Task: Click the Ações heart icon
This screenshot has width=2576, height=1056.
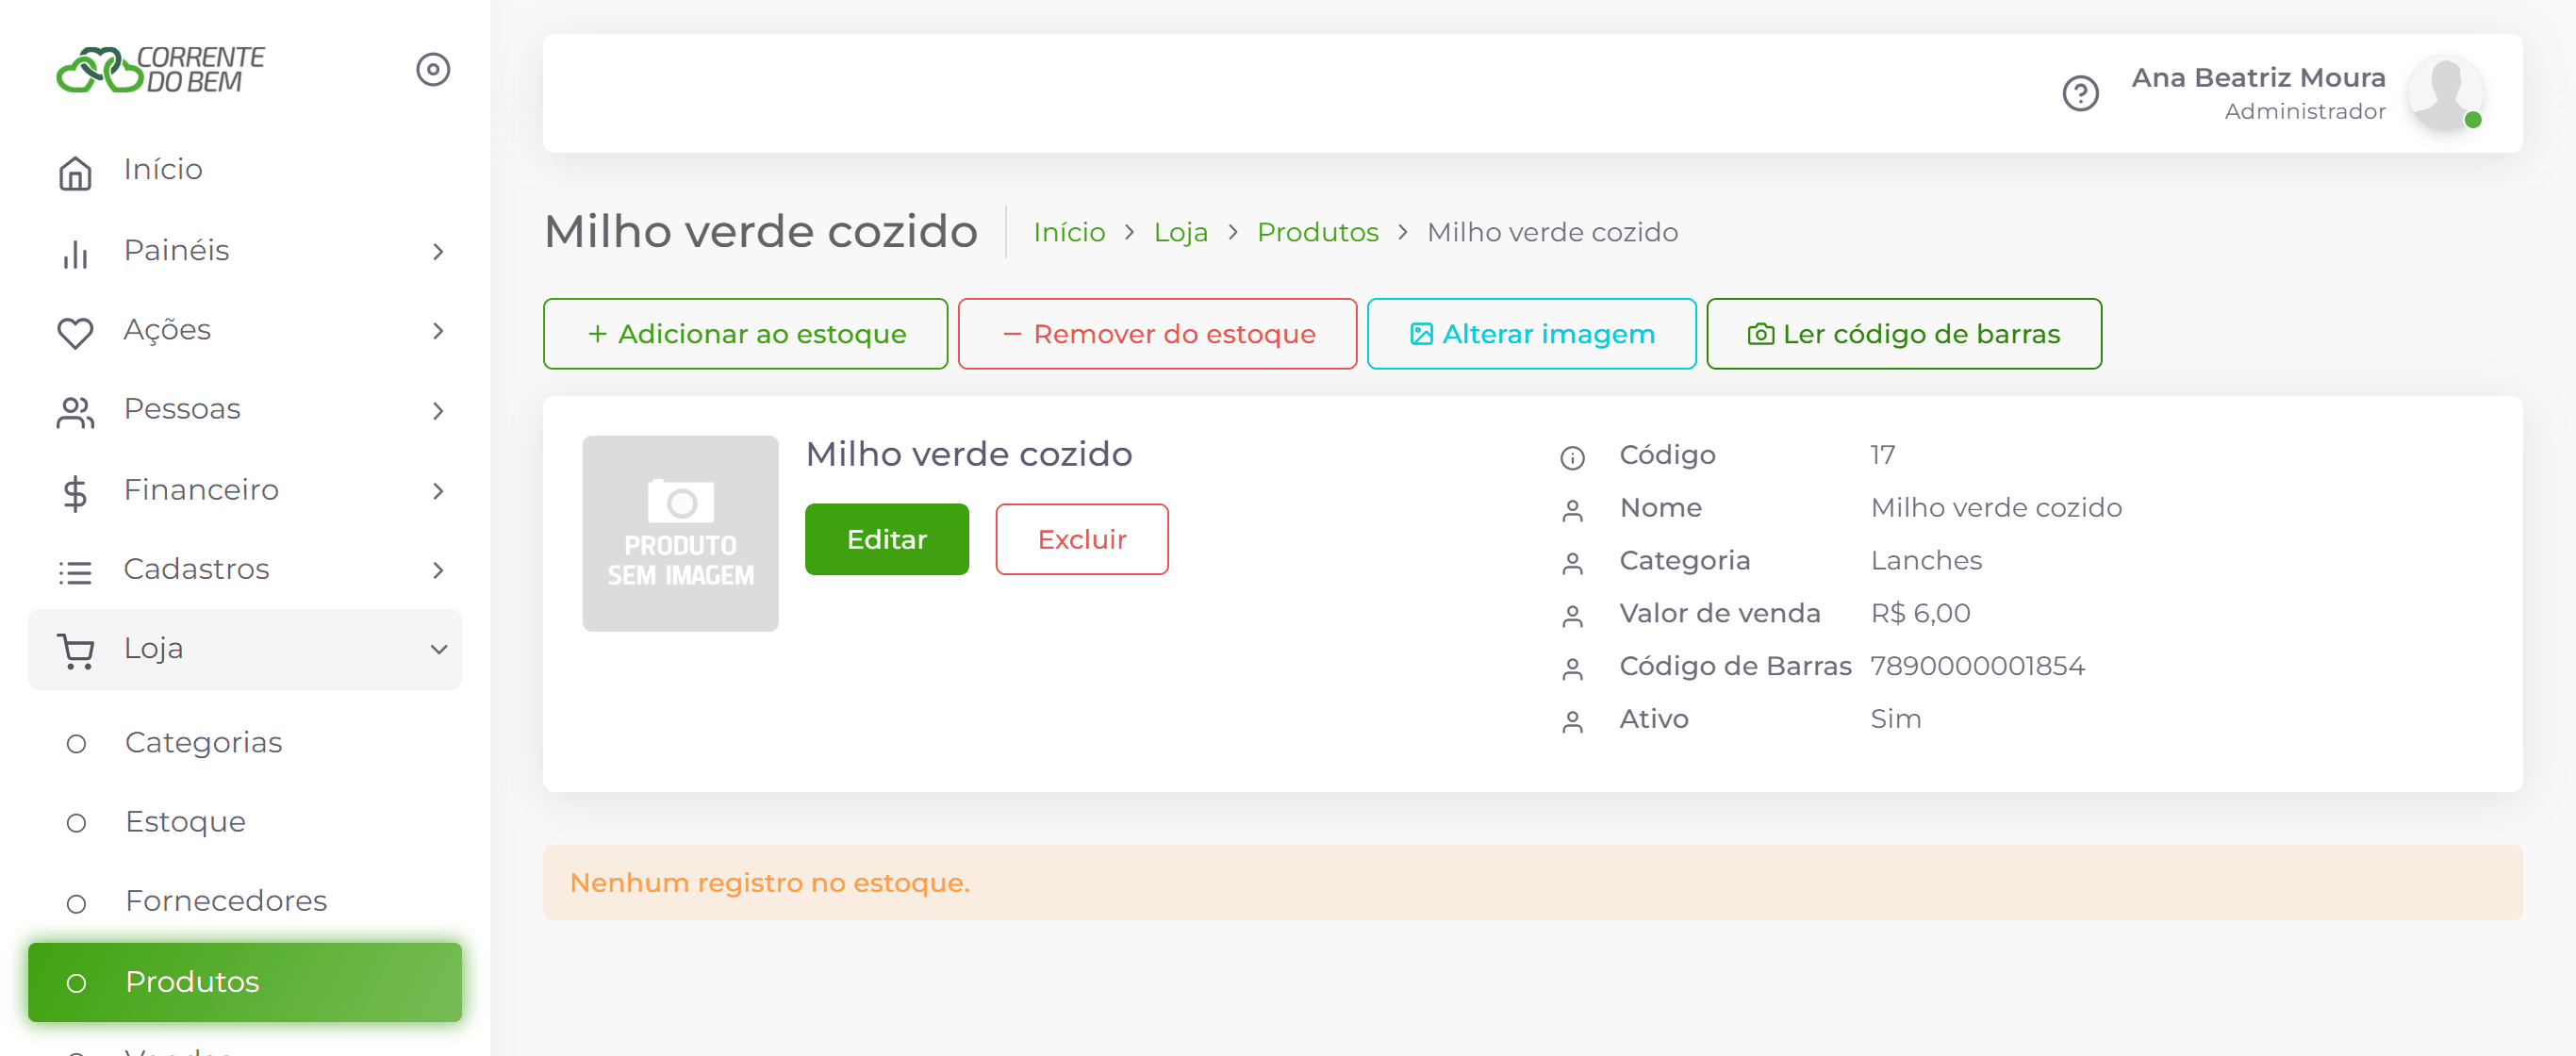Action: coord(75,332)
